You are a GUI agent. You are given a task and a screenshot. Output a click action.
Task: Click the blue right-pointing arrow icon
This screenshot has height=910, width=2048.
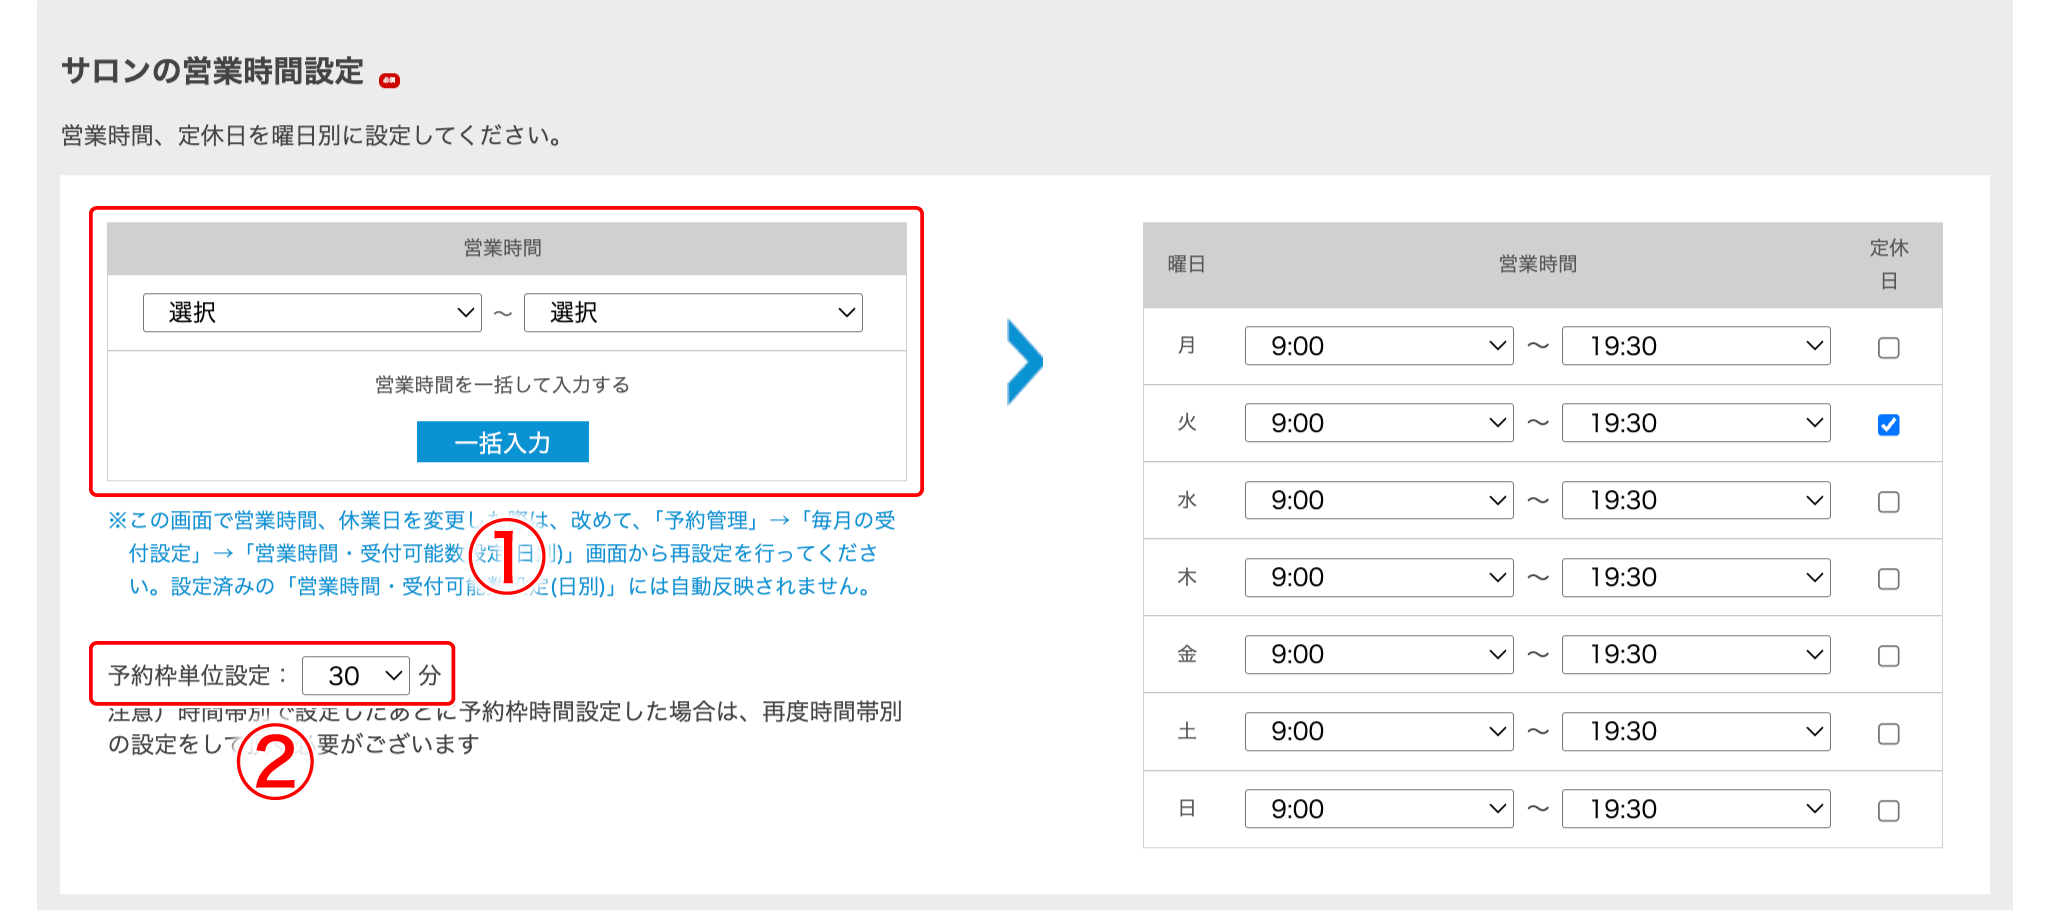click(1024, 362)
